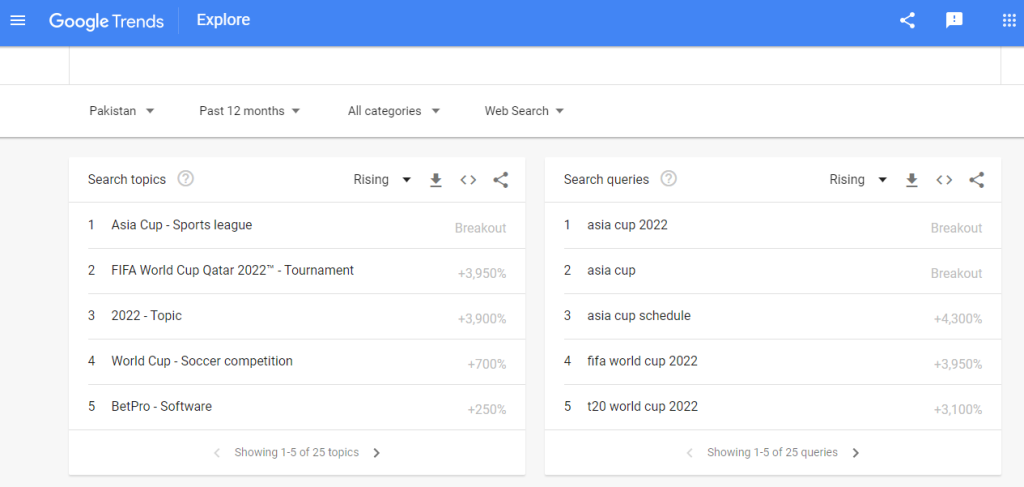Click the +3,100% t20 world cup value
Screen dimensions: 1024x487
point(958,410)
